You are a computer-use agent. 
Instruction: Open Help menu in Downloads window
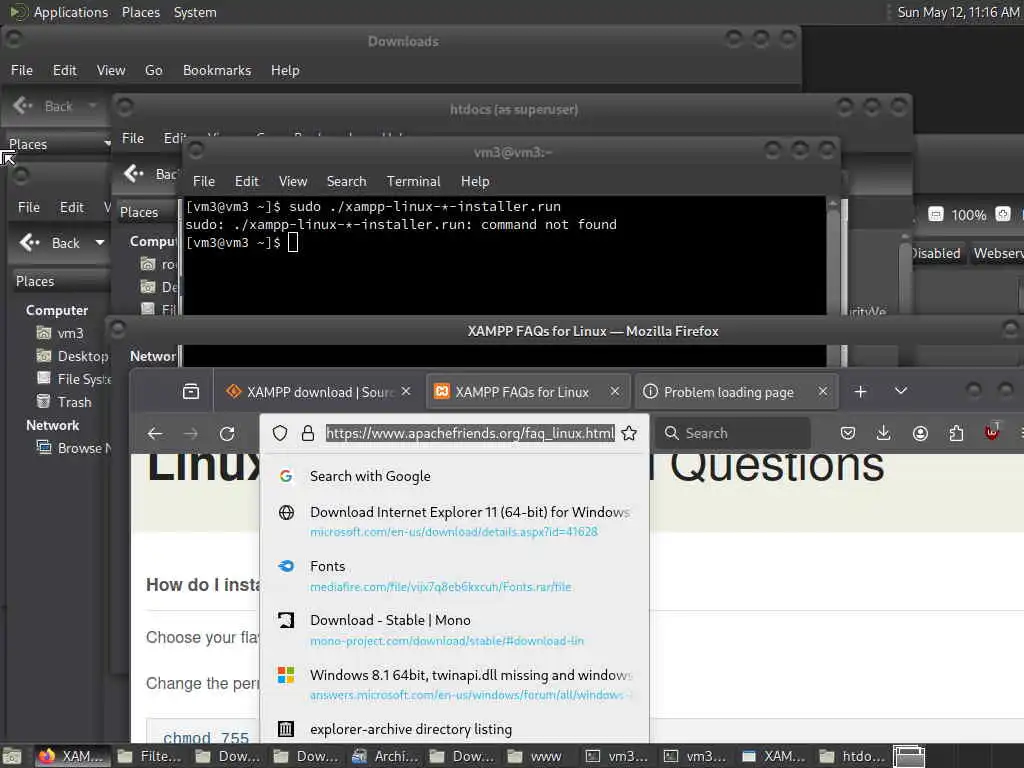[x=285, y=71]
